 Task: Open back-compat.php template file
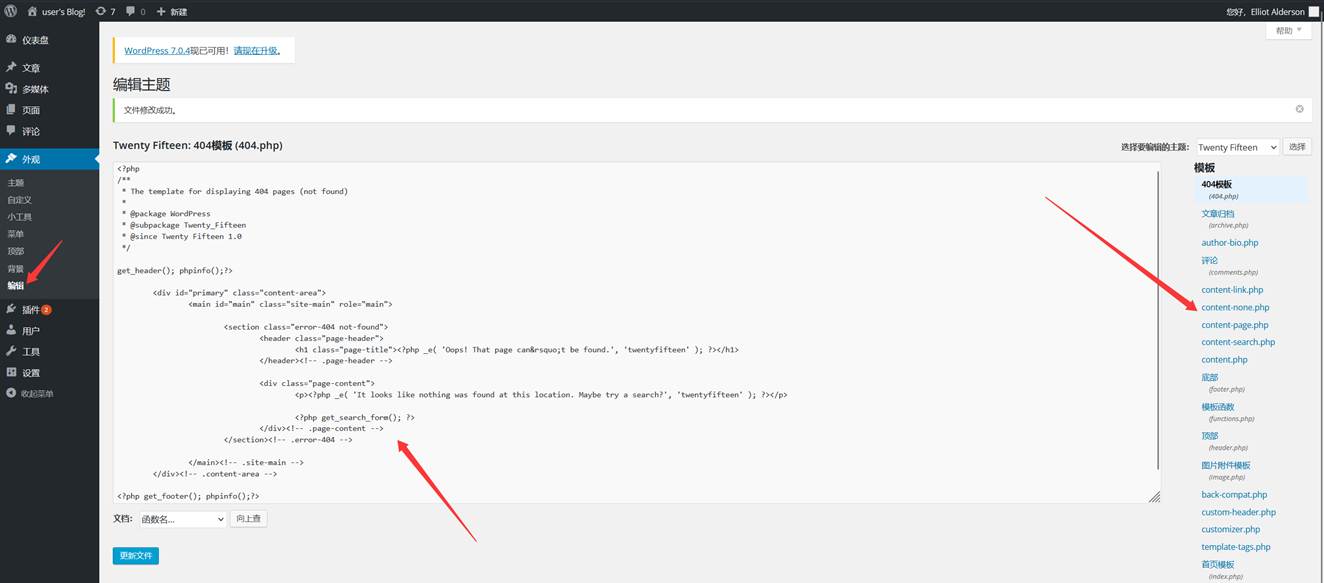click(x=1234, y=495)
